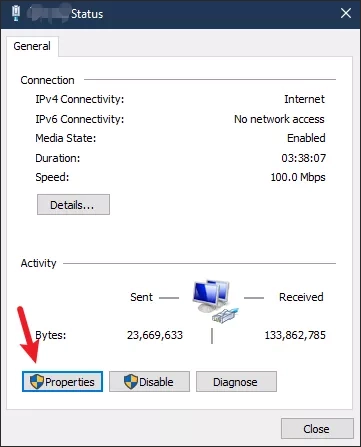Click the Duration value 03:38:07
The image size is (361, 447).
304,158
